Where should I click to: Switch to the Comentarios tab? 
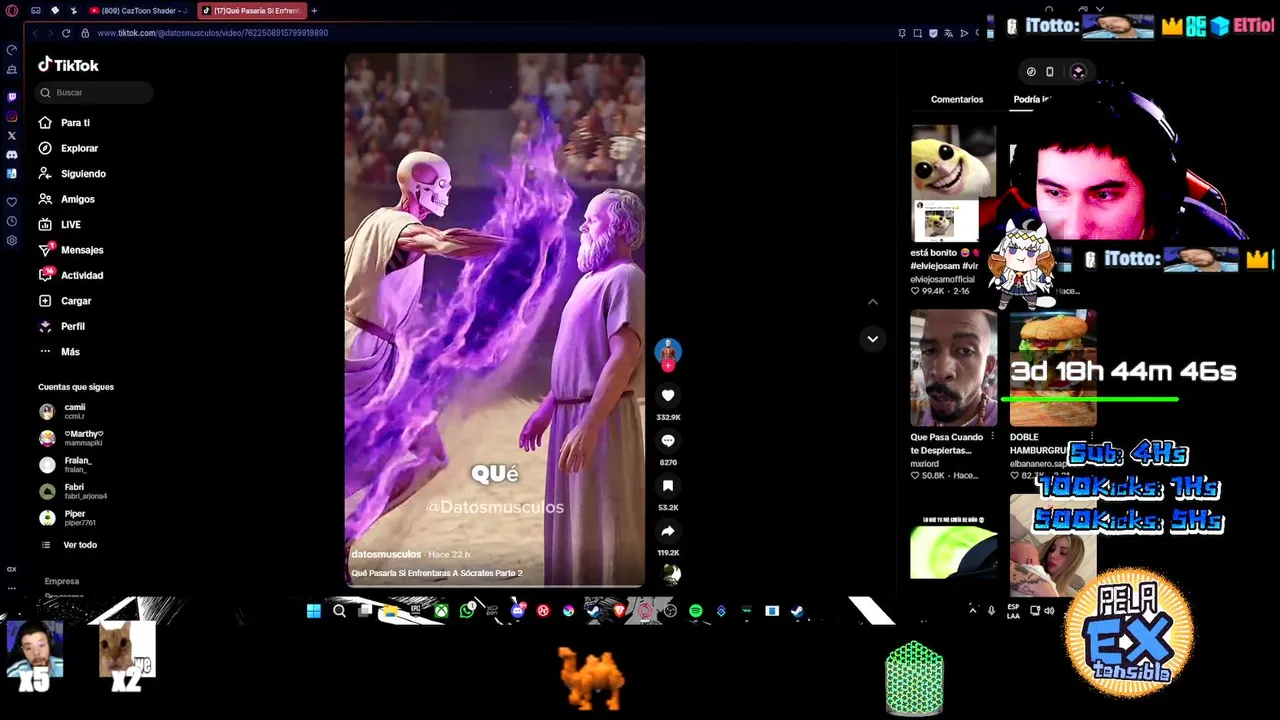[957, 99]
